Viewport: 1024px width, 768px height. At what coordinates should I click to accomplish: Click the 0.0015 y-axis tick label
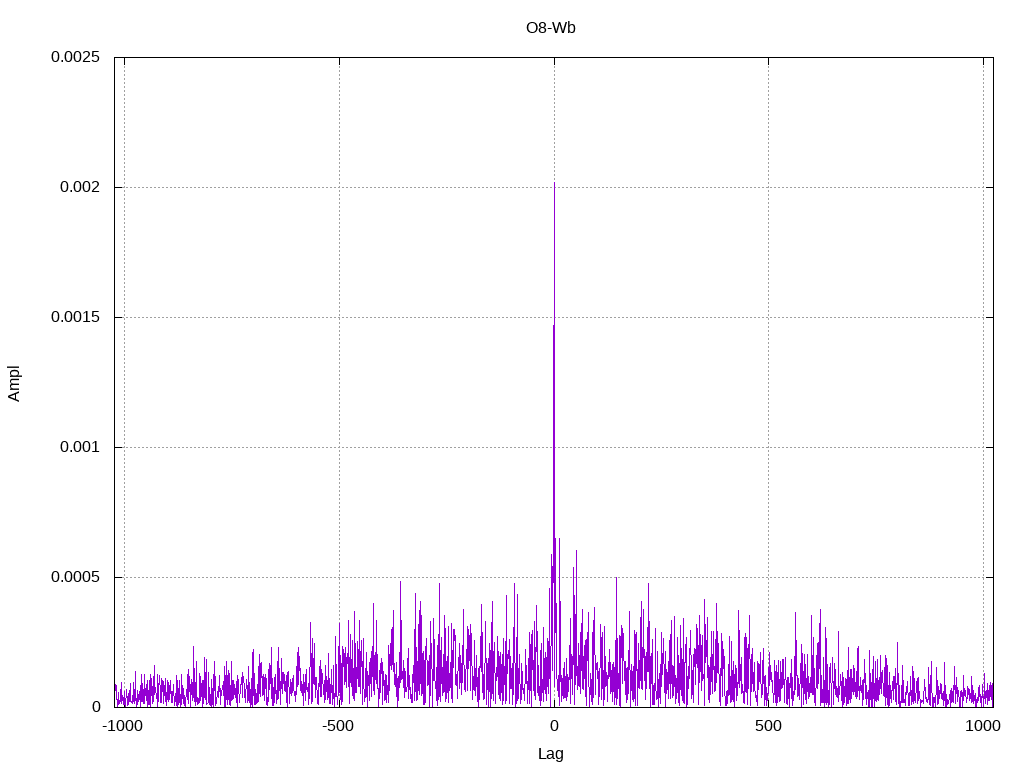[x=76, y=317]
